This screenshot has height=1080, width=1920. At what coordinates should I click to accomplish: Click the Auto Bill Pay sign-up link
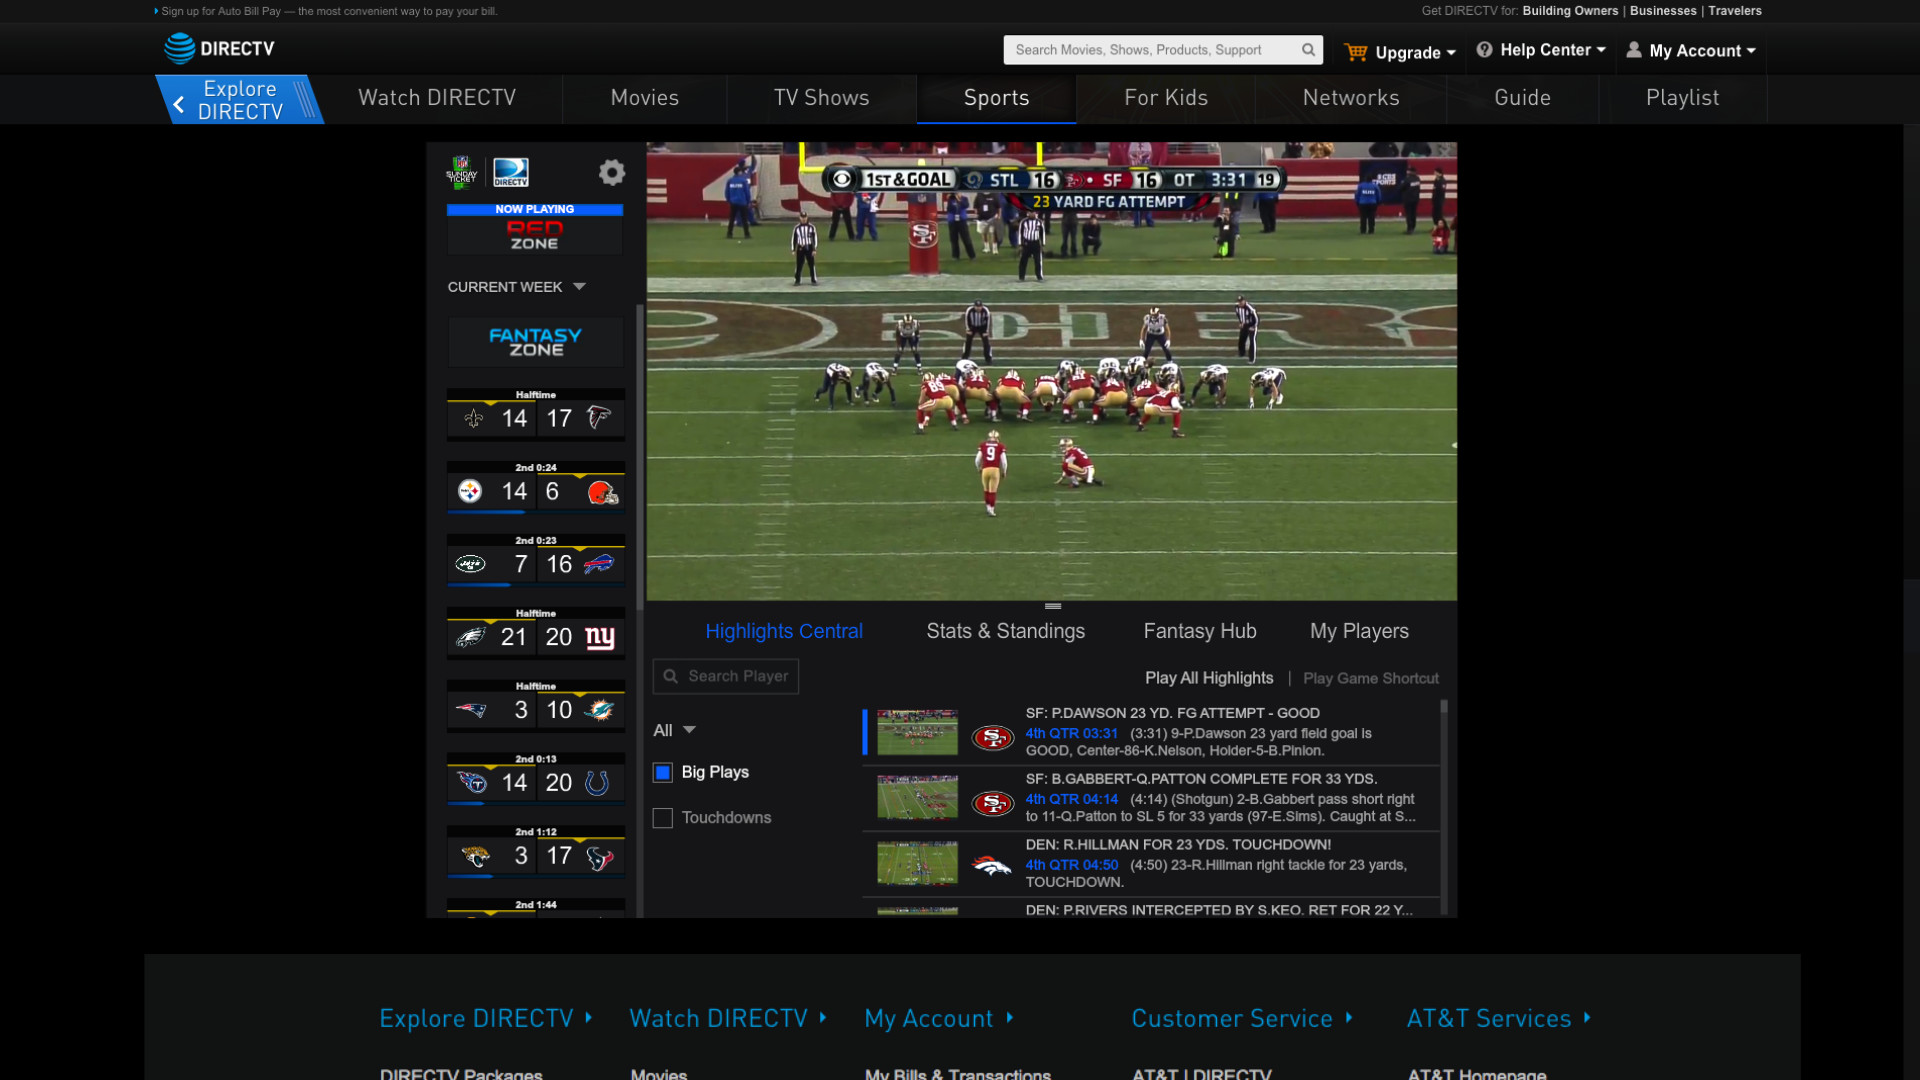[329, 11]
